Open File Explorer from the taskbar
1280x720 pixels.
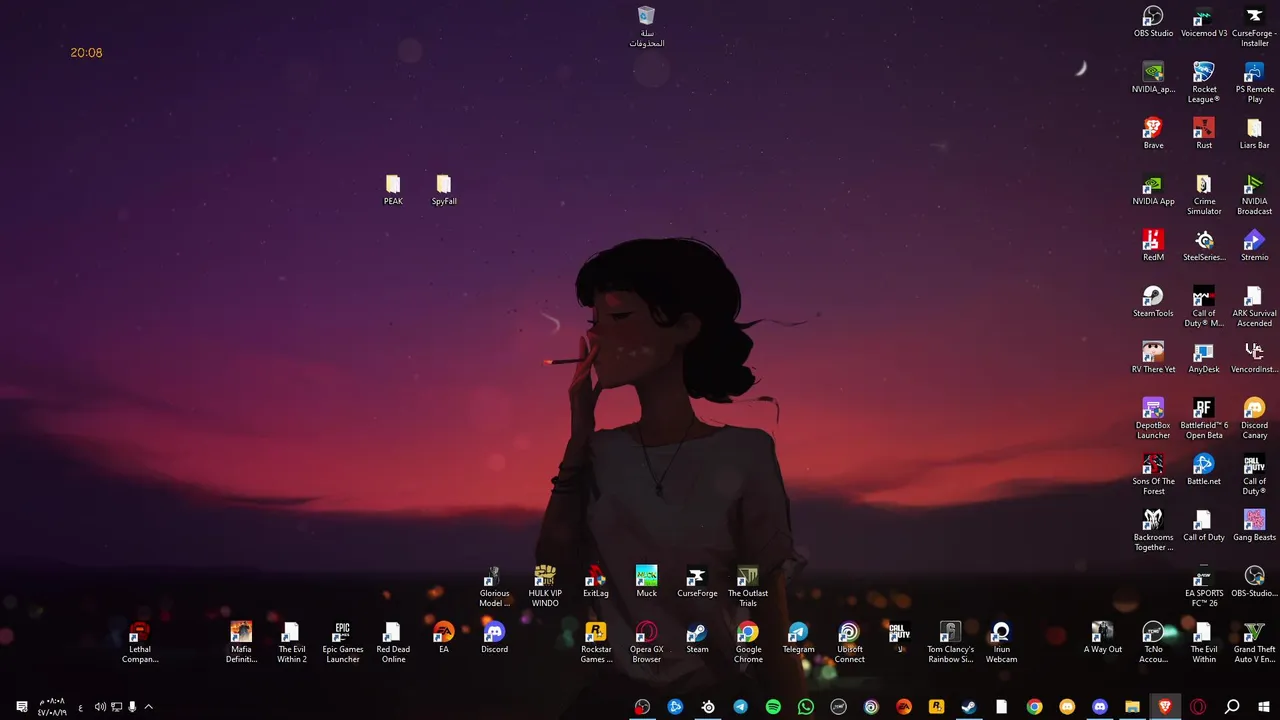[1132, 707]
